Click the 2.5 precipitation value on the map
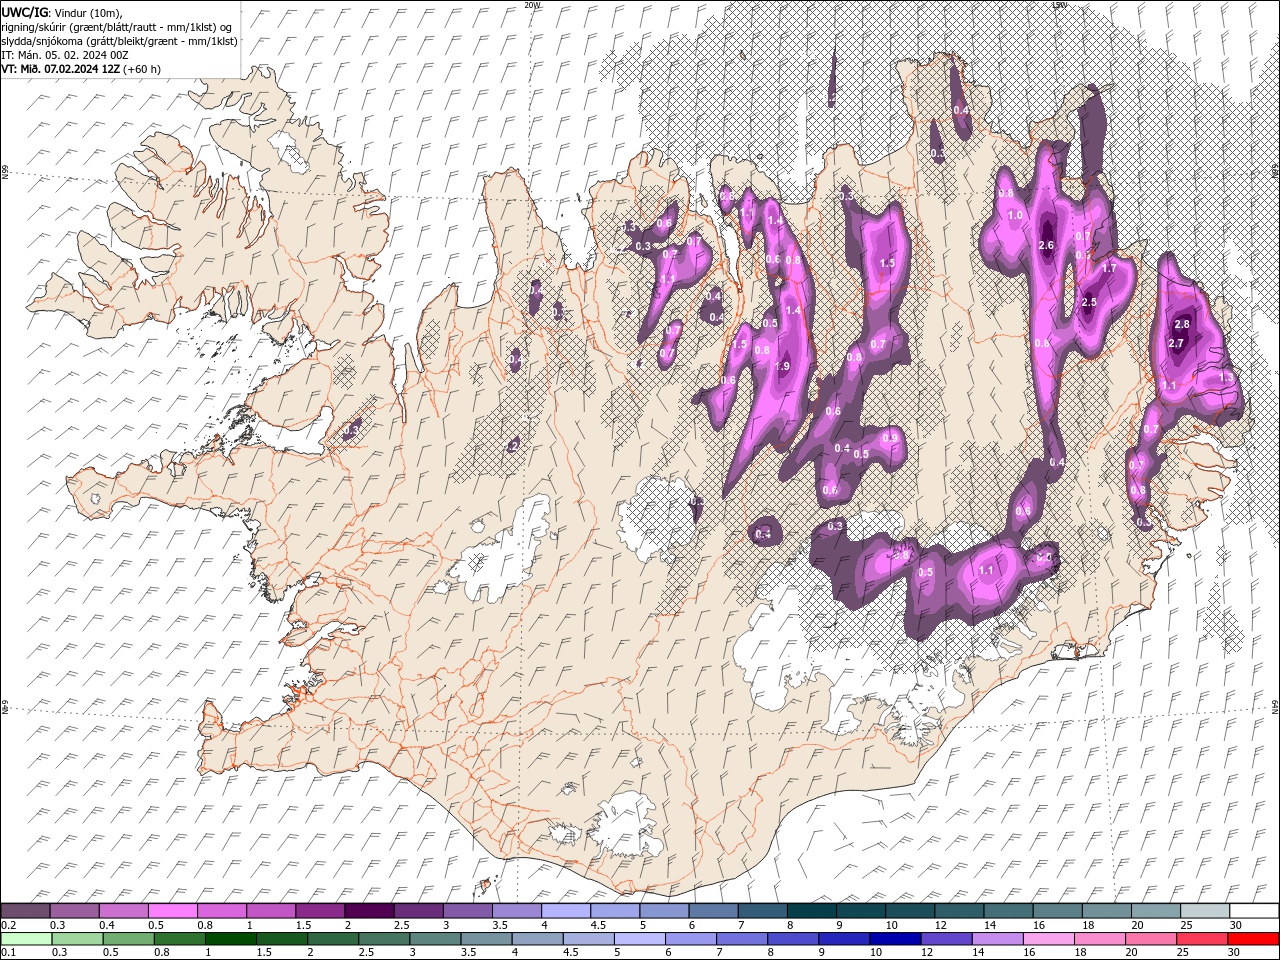Screen dimensions: 1280x960 (x=1089, y=302)
